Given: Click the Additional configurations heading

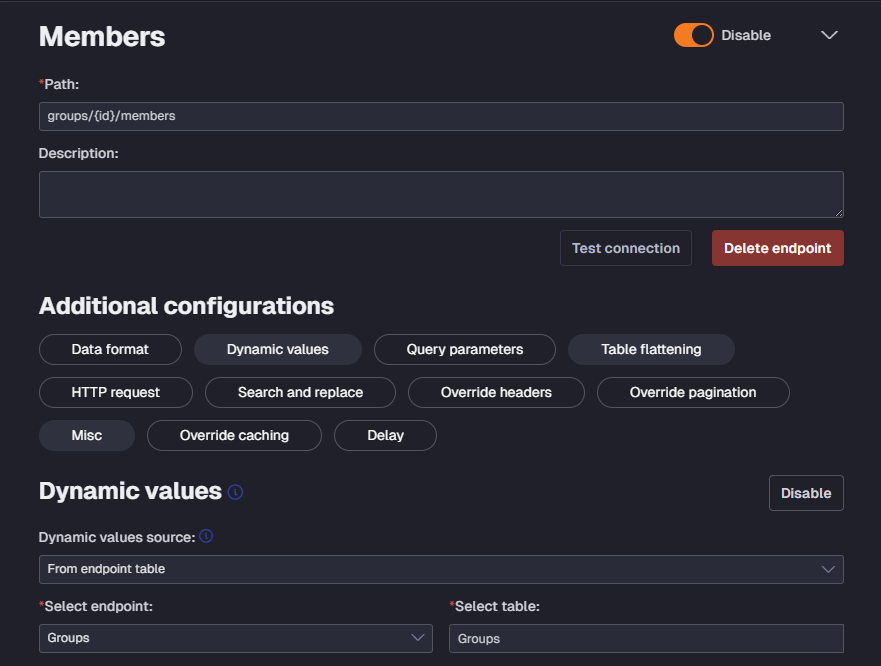Looking at the screenshot, I should [186, 306].
